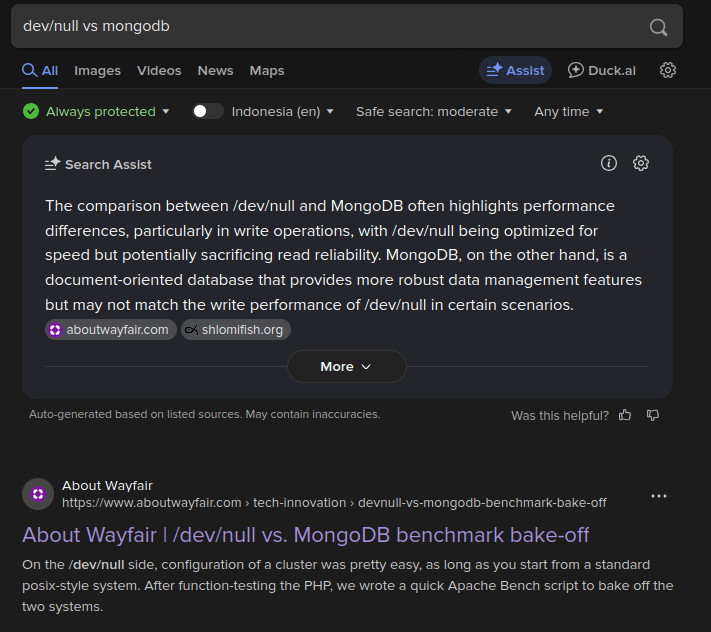Screen dimensions: 711x632
Task: Switch to the Videos tab
Action: tap(159, 71)
